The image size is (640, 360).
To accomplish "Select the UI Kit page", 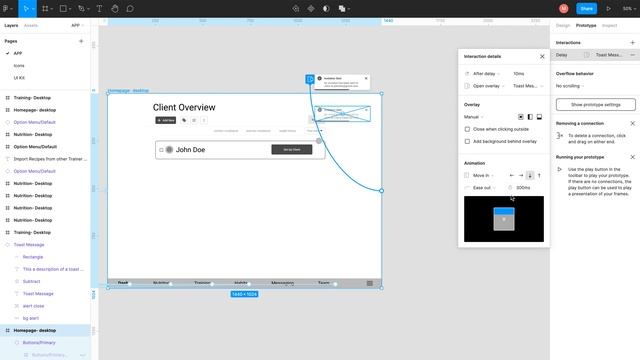I will pyautogui.click(x=19, y=78).
